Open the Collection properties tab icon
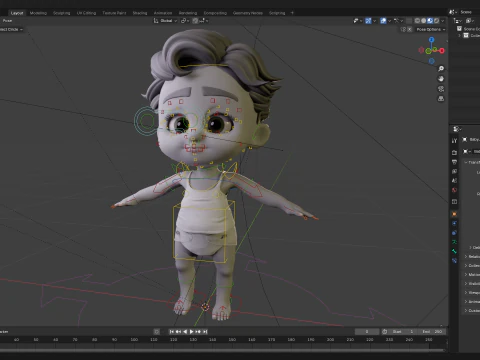480x360 pixels. click(x=454, y=202)
